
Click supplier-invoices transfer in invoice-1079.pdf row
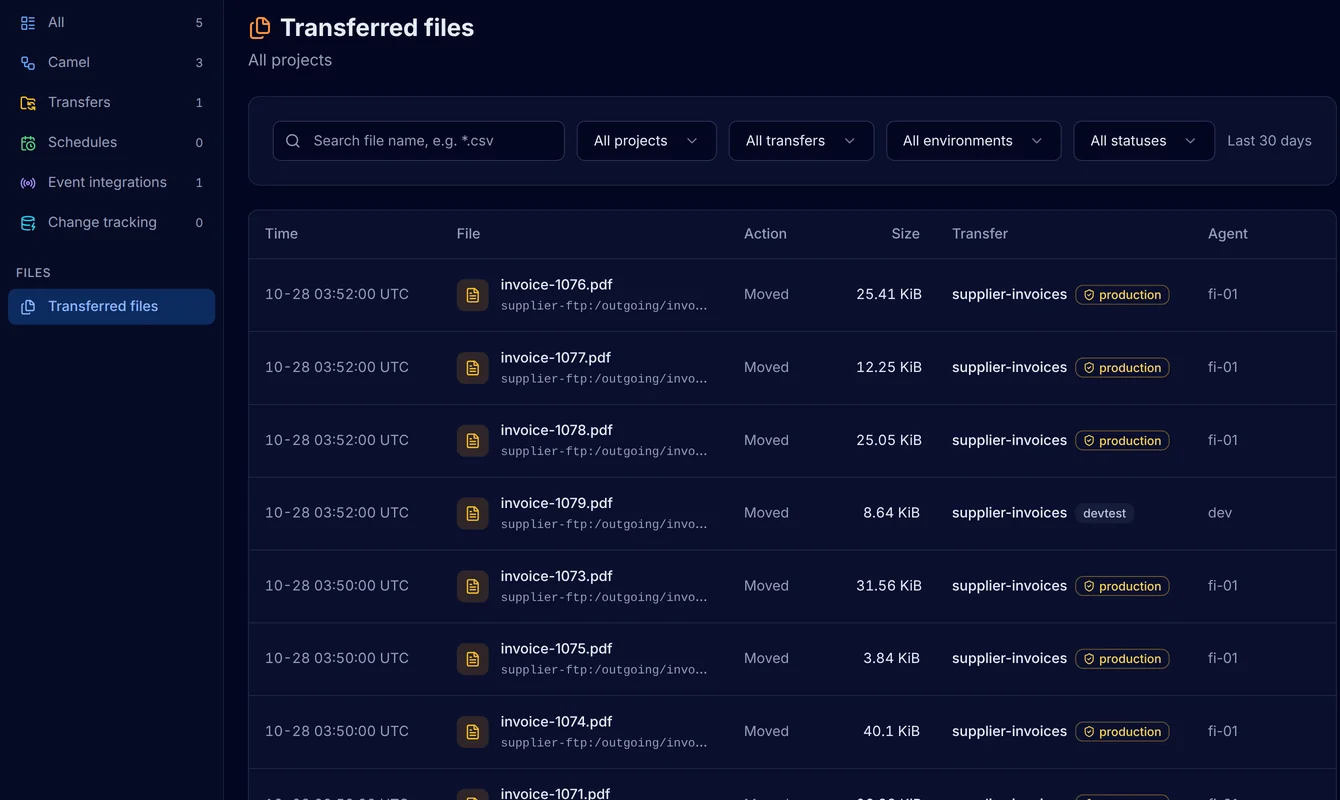click(1009, 513)
